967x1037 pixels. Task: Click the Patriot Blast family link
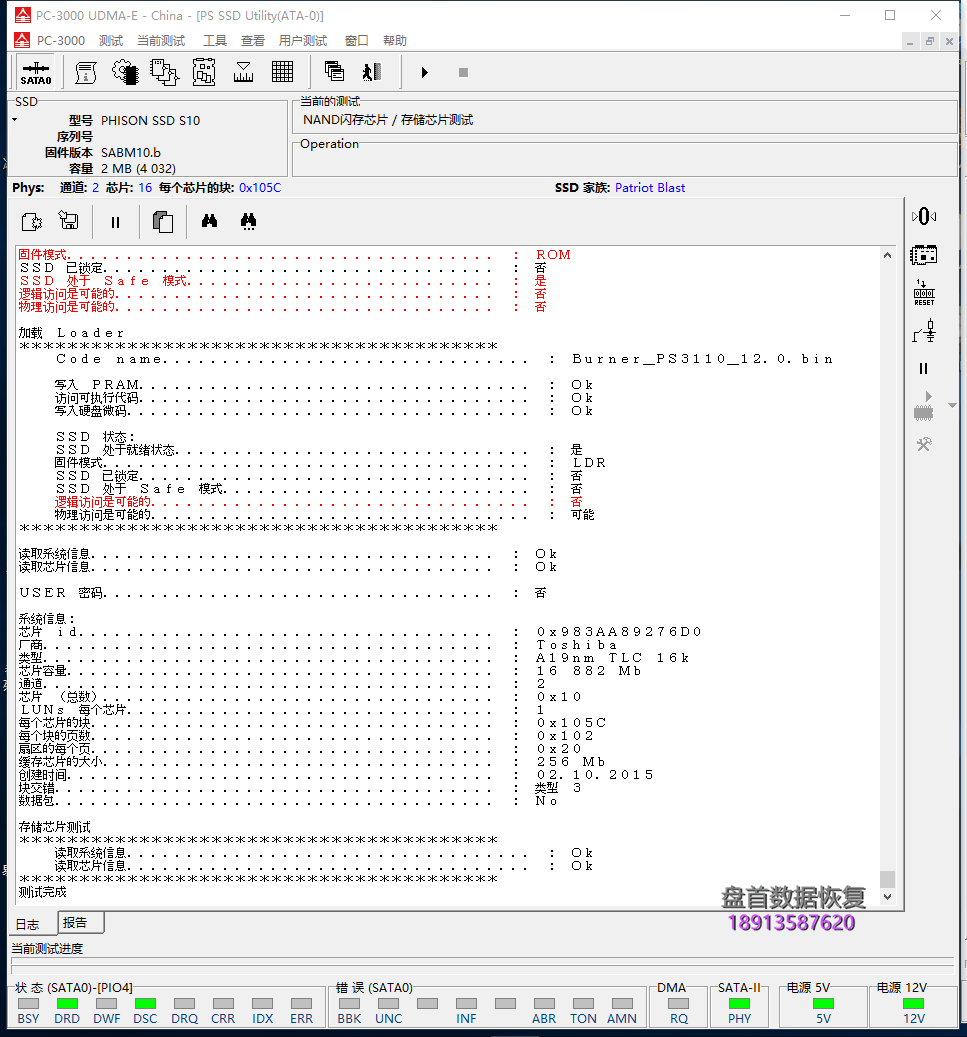point(650,188)
